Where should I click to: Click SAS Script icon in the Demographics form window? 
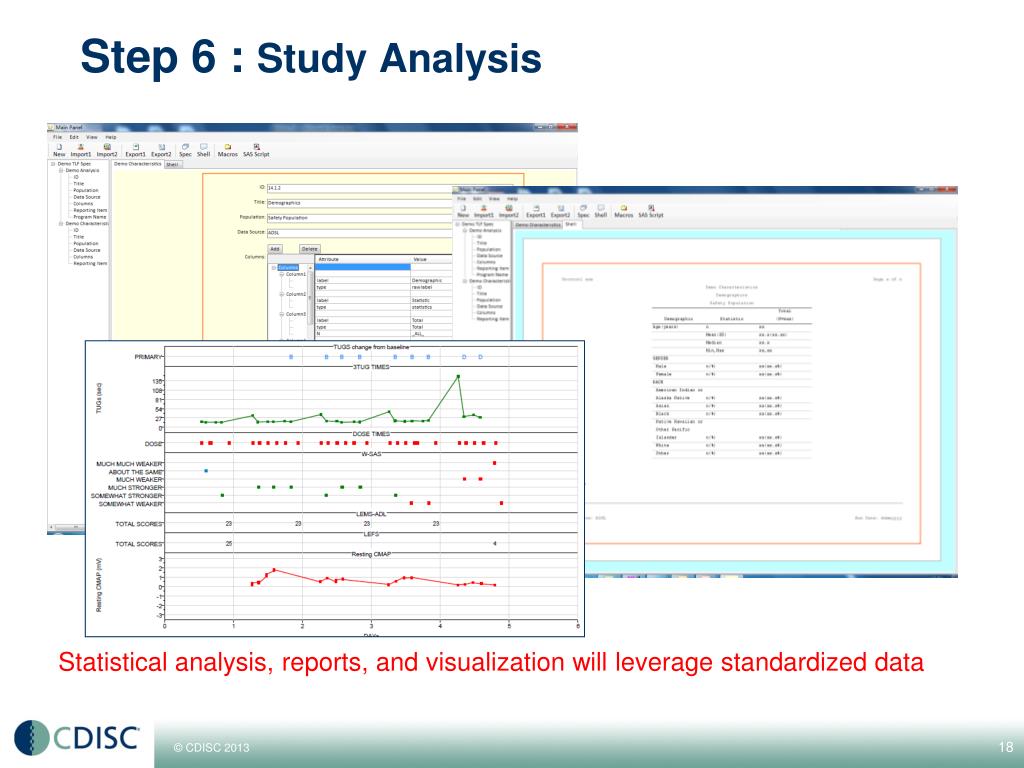[257, 151]
